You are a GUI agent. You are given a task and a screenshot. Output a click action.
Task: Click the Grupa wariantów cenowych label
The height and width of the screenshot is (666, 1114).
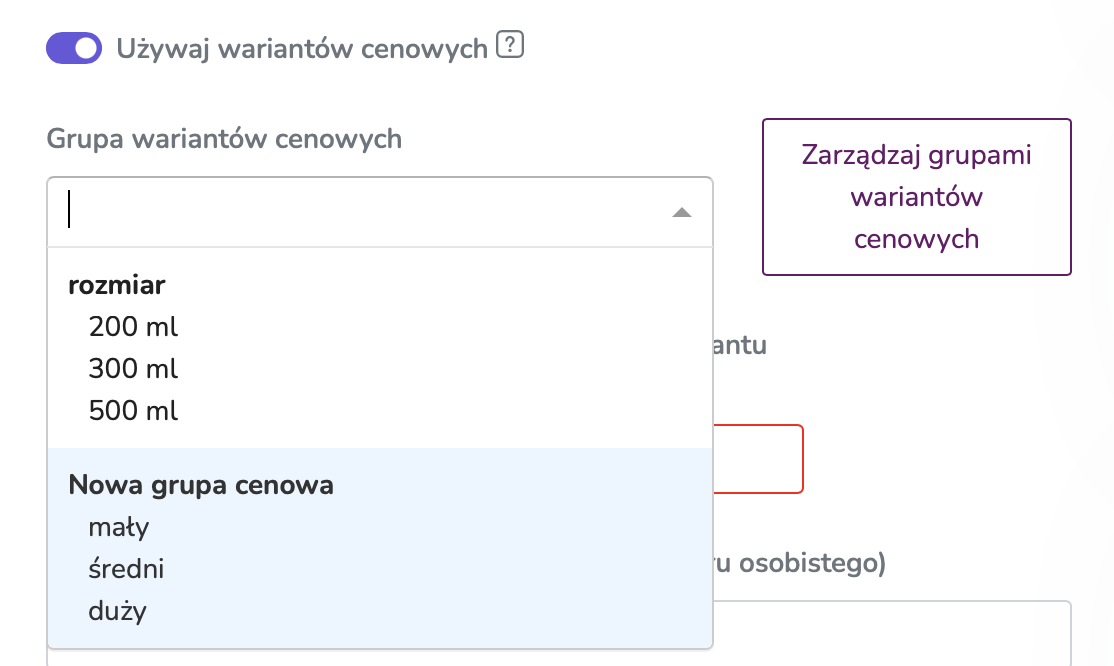coord(224,139)
